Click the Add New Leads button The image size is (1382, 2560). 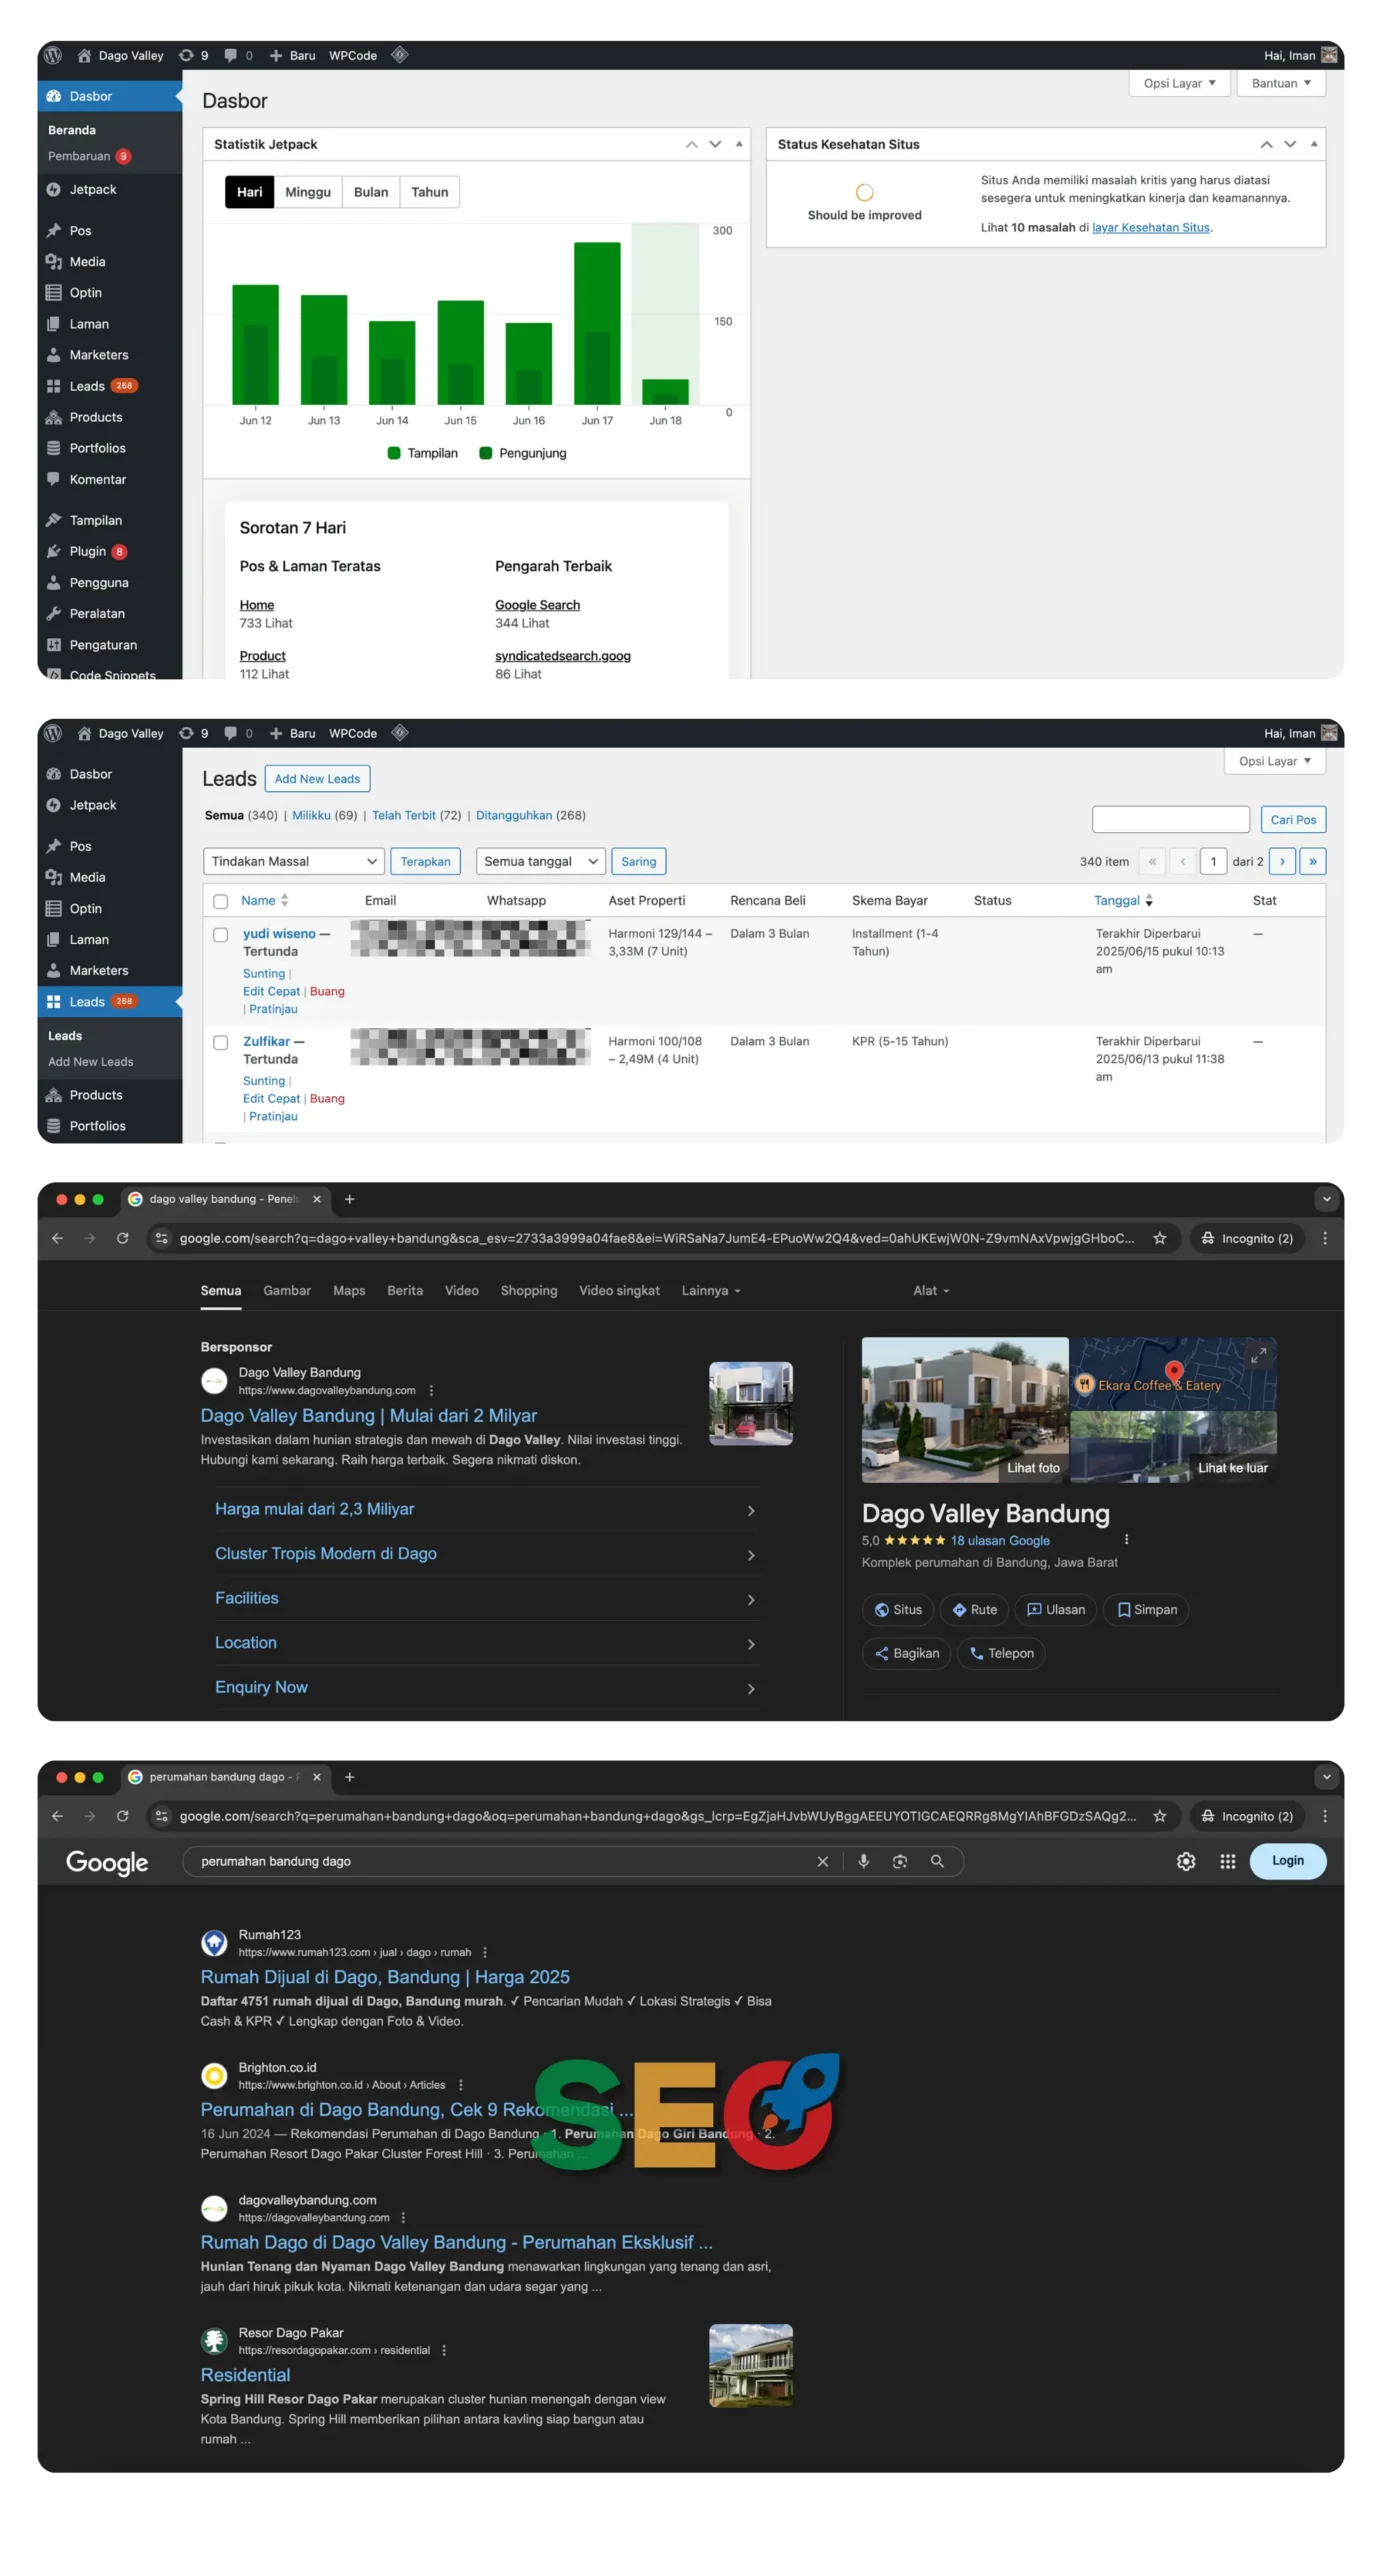tap(317, 779)
